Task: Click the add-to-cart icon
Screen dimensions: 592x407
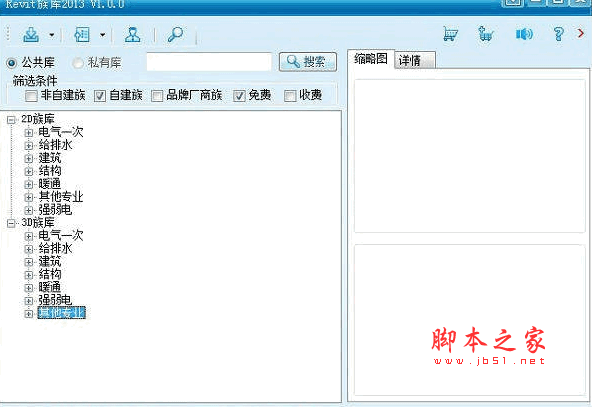Action: [x=485, y=34]
